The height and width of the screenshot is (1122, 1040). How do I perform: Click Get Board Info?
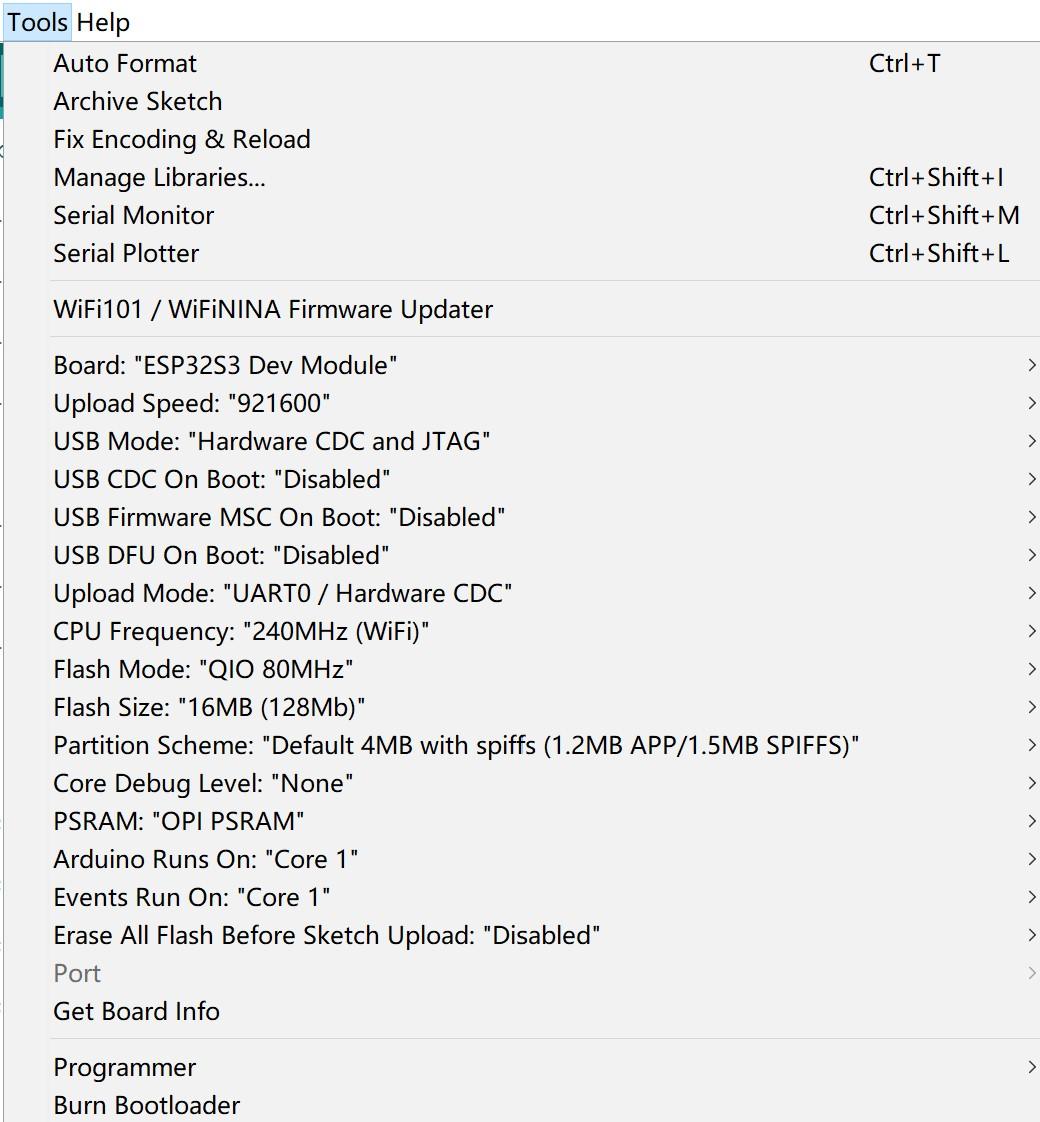pos(136,1011)
